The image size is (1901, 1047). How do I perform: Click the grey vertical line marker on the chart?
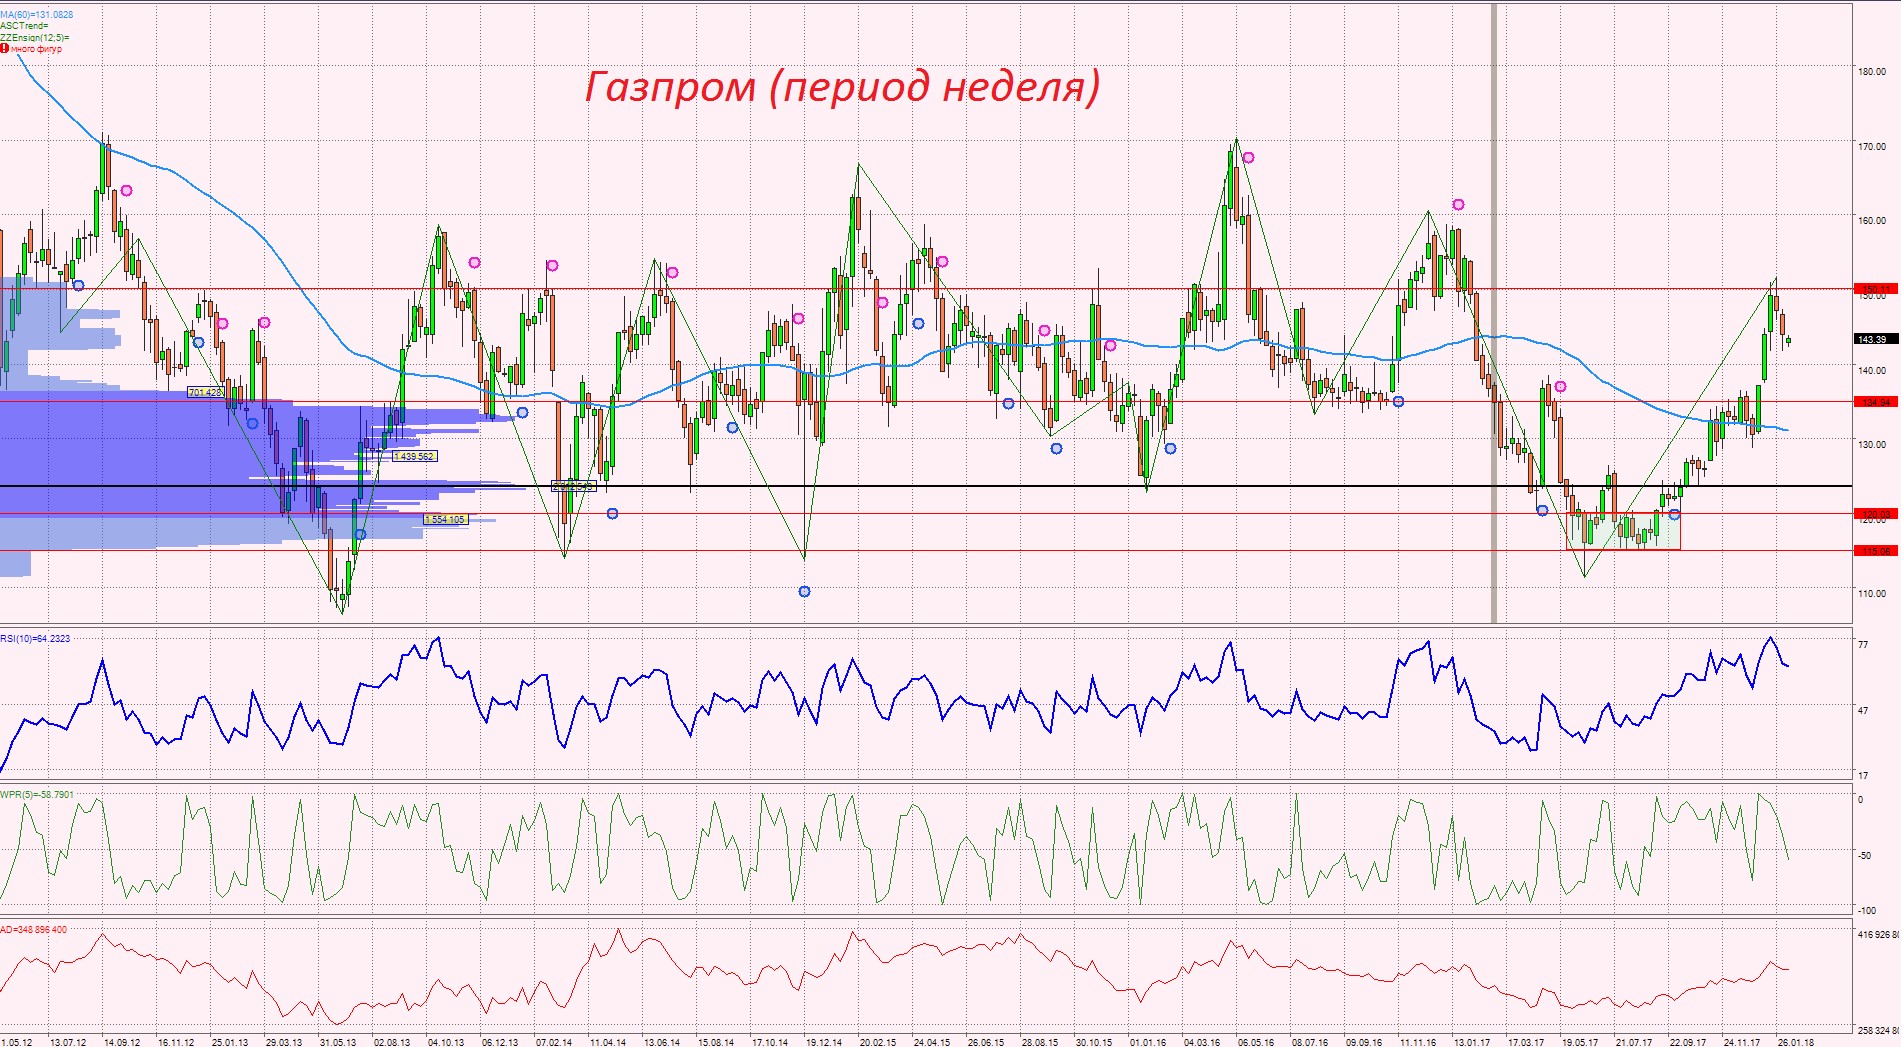coord(1495,312)
